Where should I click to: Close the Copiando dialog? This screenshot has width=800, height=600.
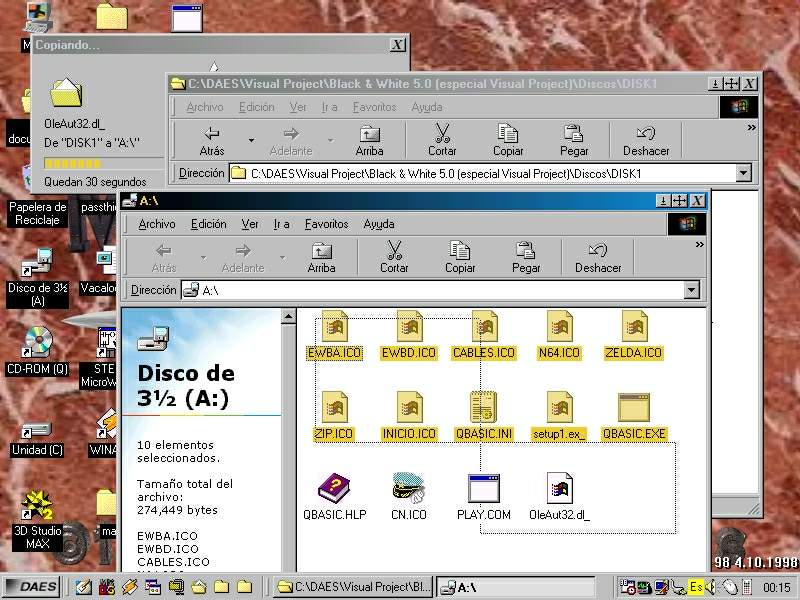coord(397,45)
